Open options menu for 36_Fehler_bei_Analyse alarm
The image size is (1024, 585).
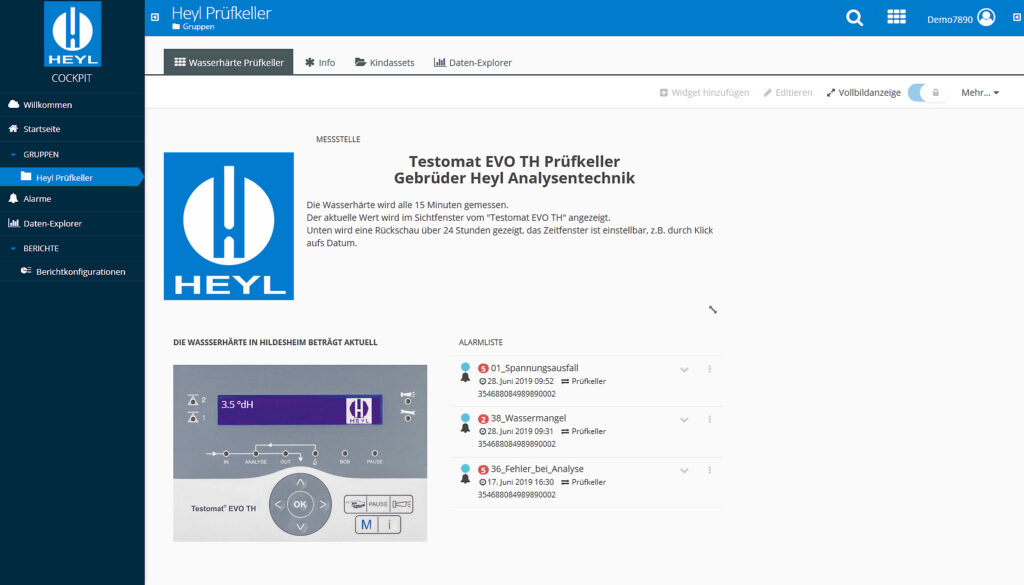click(x=709, y=470)
